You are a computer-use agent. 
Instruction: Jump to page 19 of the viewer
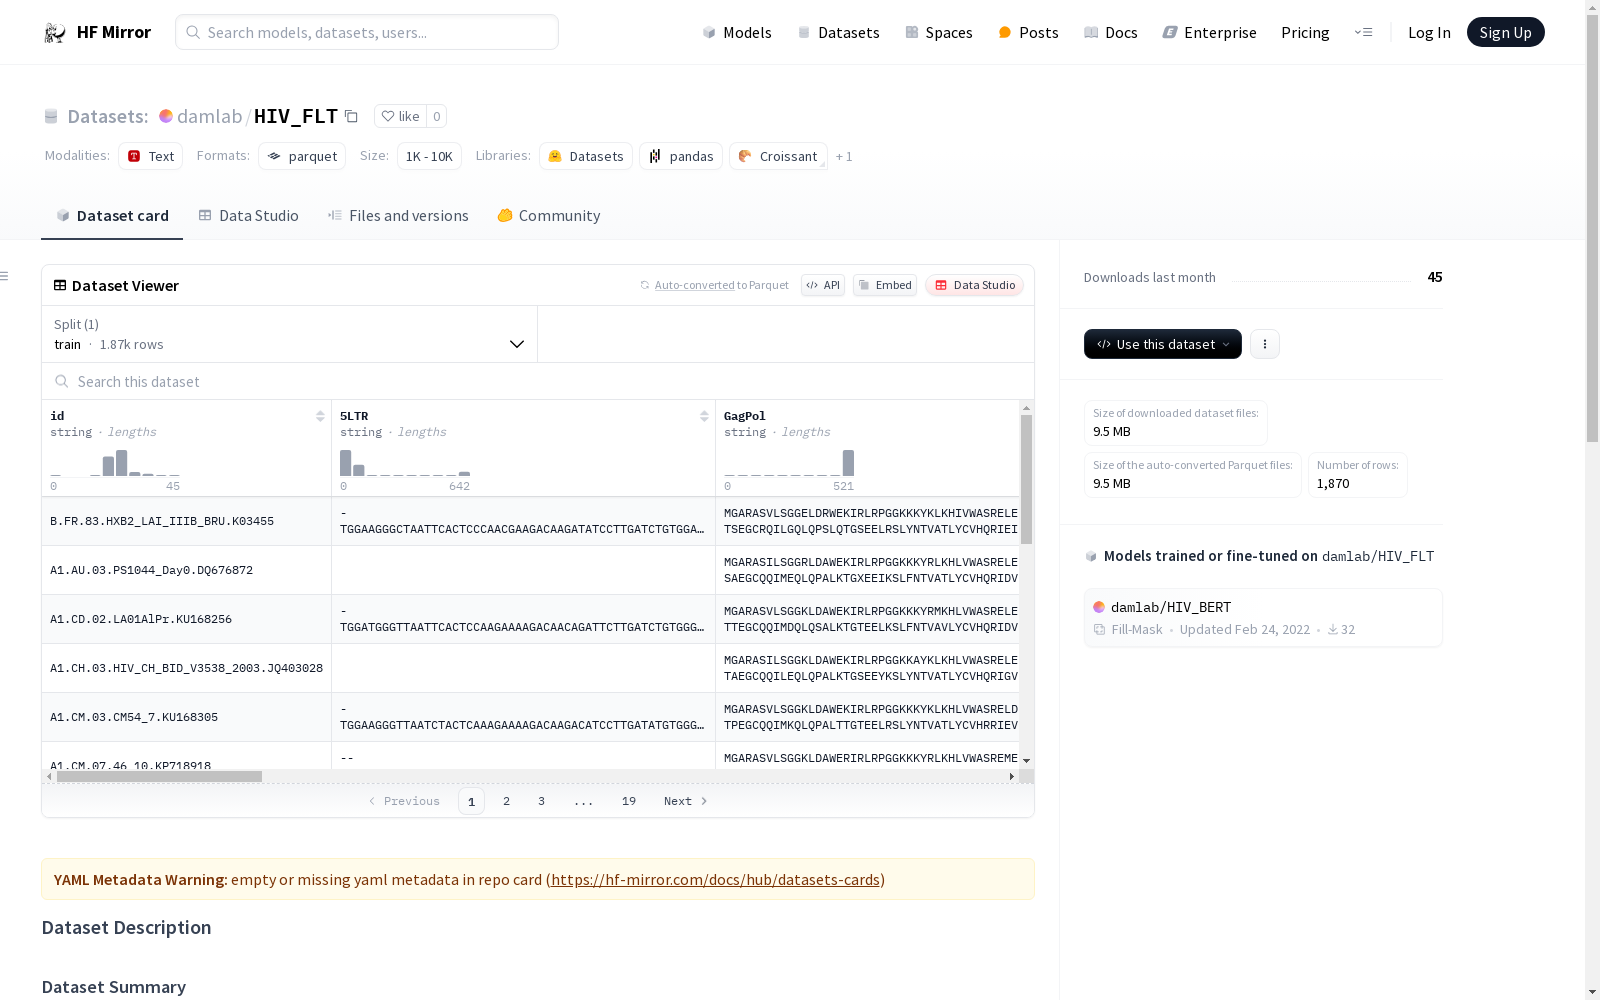[x=629, y=801]
